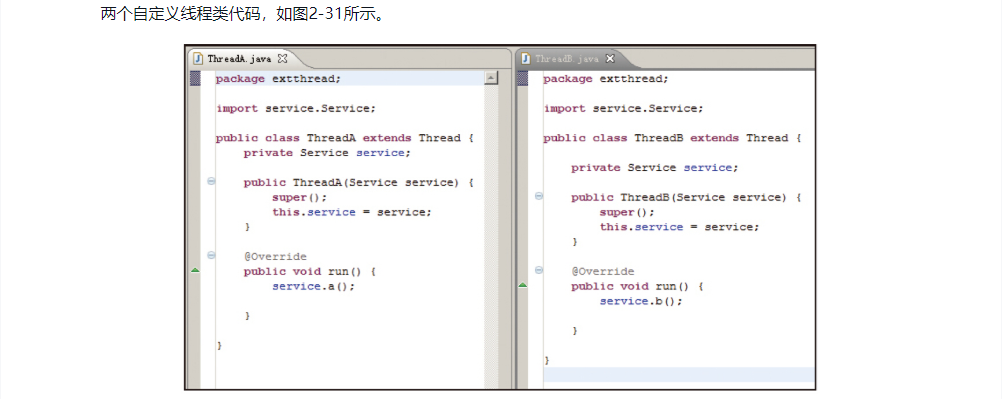Click the "@Override" annotation in ThreadB.java
Viewport: 1002px width, 399px height.
603,271
